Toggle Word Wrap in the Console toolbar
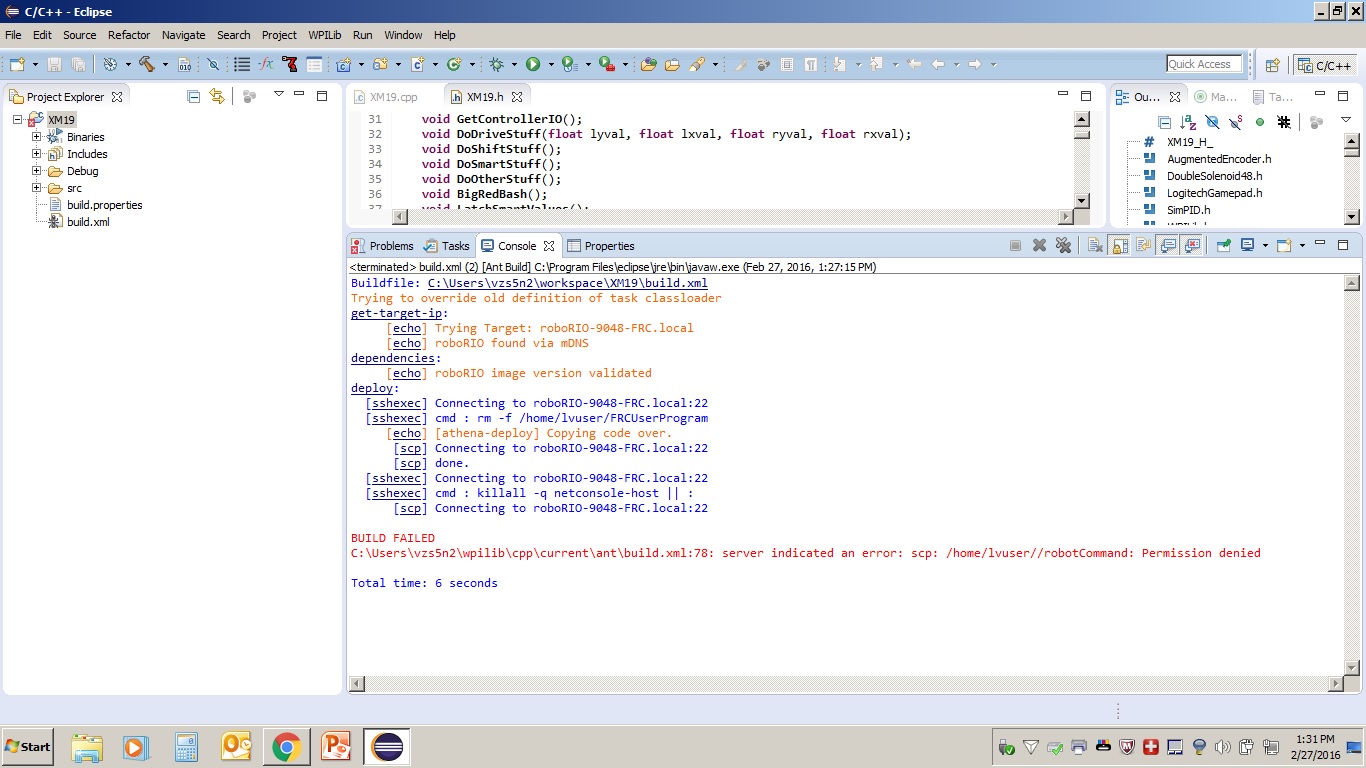Viewport: 1366px width, 768px height. [x=1143, y=245]
